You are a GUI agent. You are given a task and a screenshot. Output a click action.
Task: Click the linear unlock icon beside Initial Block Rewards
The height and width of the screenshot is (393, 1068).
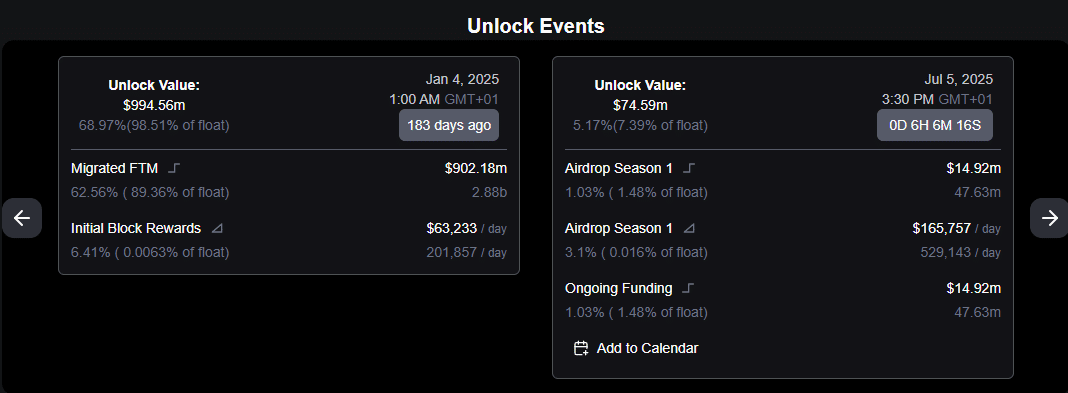point(217,228)
